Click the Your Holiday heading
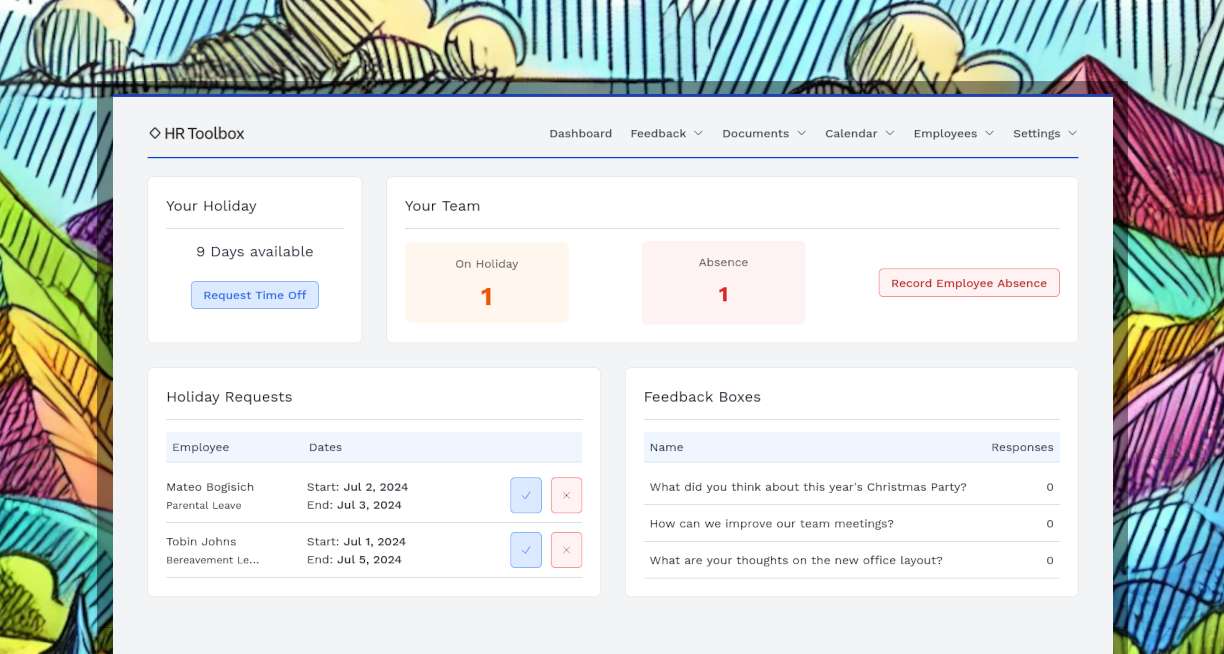 click(x=211, y=206)
